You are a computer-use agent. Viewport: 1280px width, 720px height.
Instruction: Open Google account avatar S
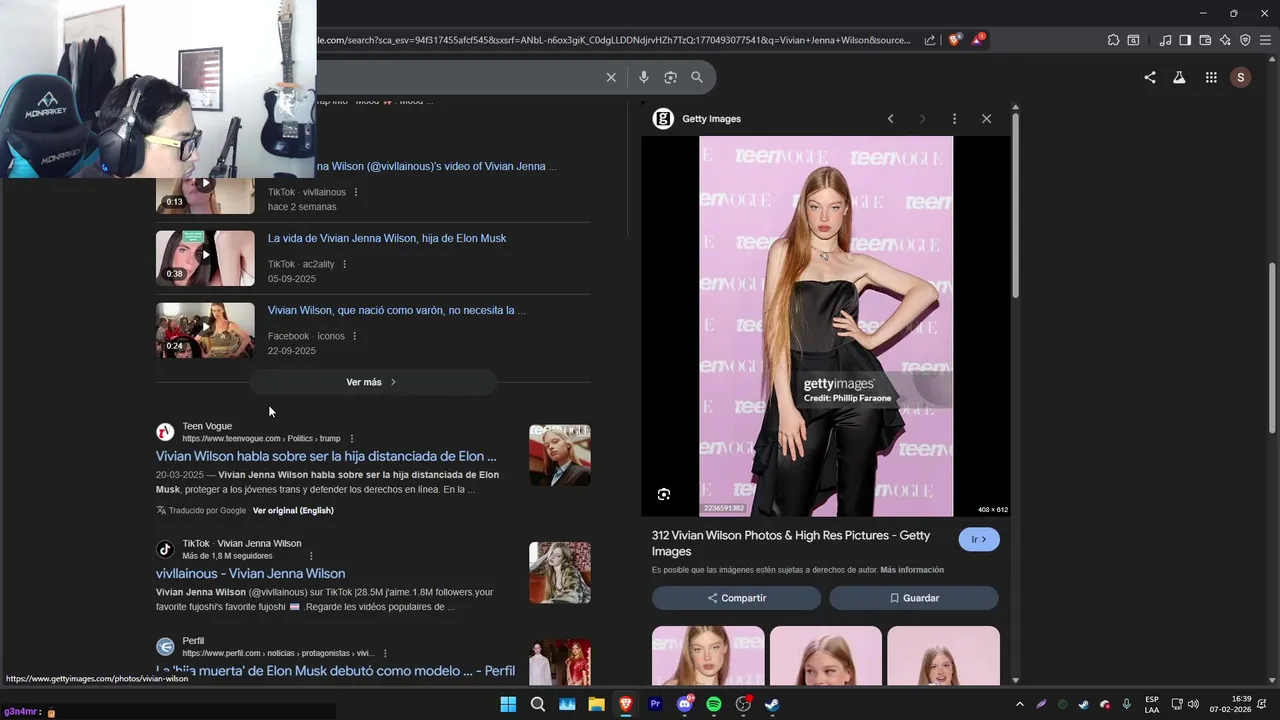pyautogui.click(x=1241, y=77)
